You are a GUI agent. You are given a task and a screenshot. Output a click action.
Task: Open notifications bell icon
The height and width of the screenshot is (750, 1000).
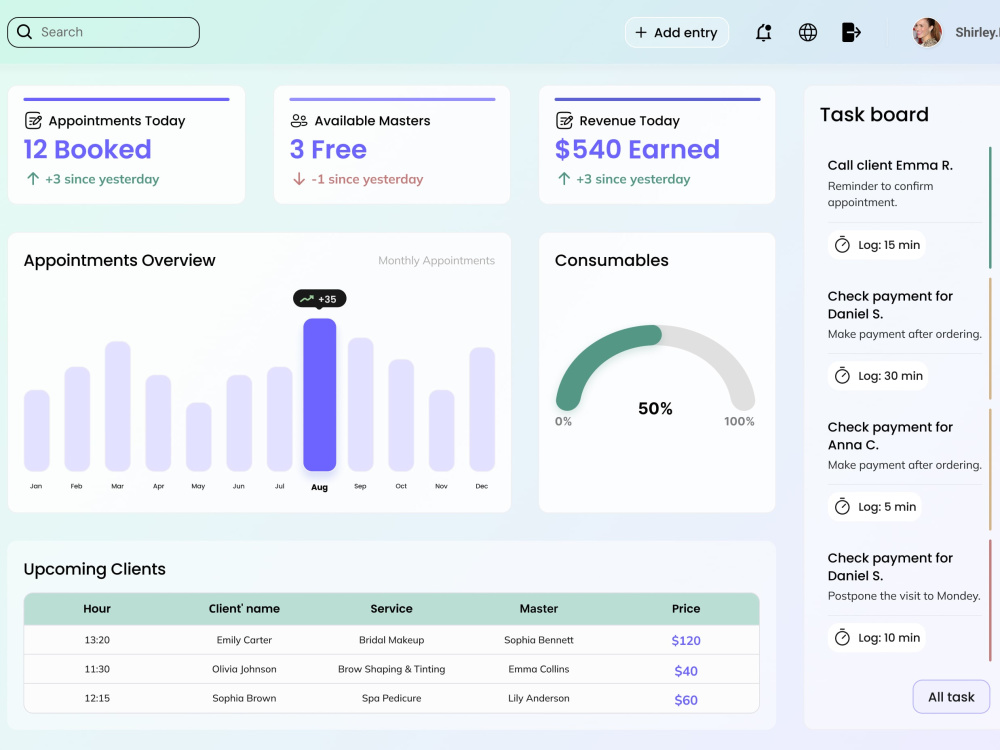763,33
